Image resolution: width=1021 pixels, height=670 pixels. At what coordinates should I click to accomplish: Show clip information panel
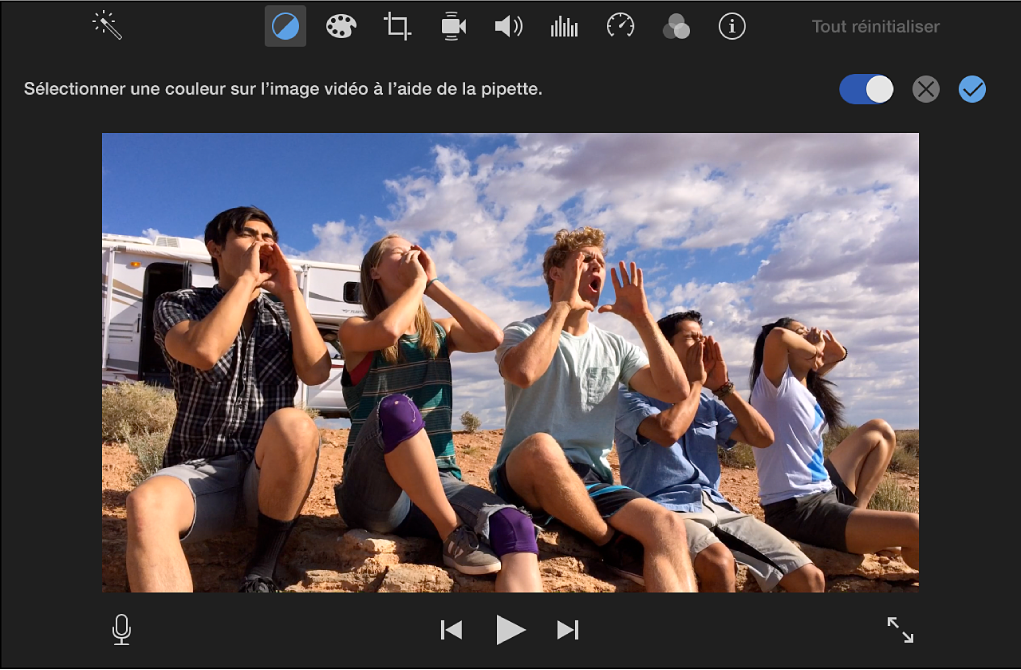(732, 27)
